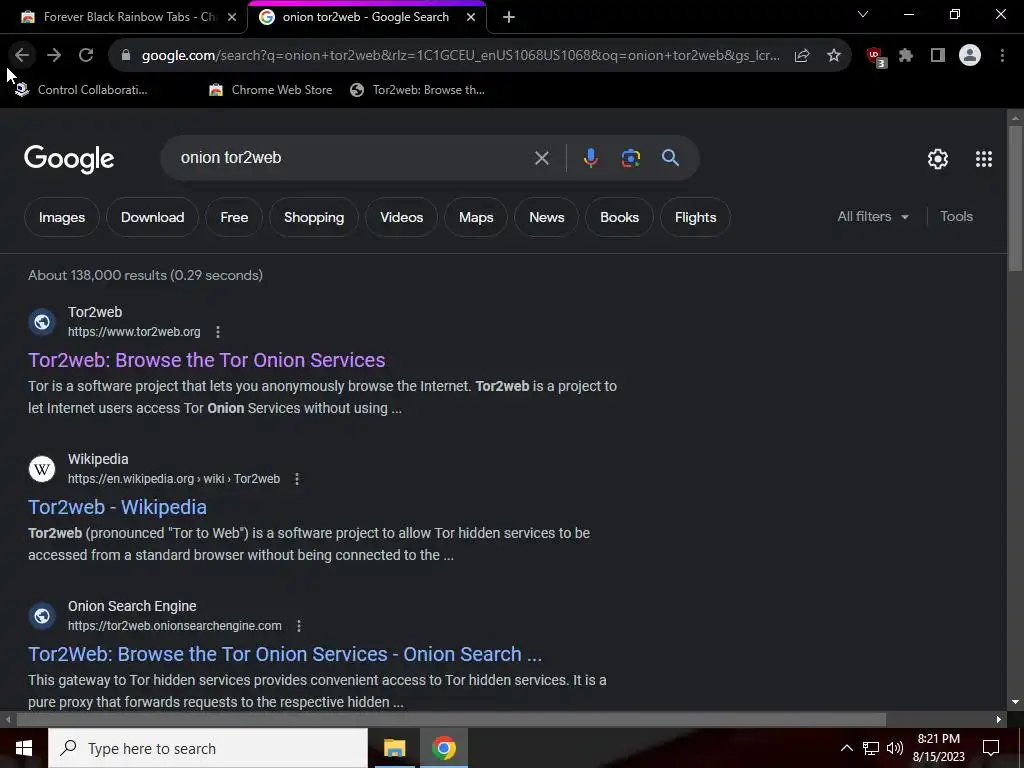Viewport: 1024px width, 768px height.
Task: Open Chrome Web Store bookmark
Action: [270, 90]
